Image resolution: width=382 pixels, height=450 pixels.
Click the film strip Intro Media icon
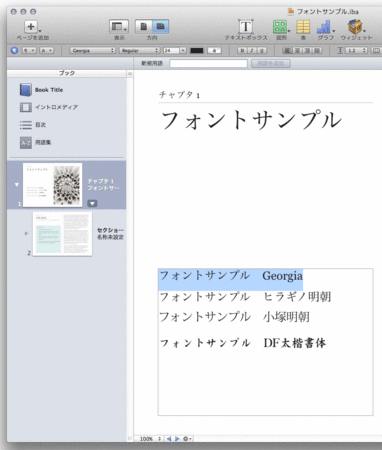tap(26, 107)
